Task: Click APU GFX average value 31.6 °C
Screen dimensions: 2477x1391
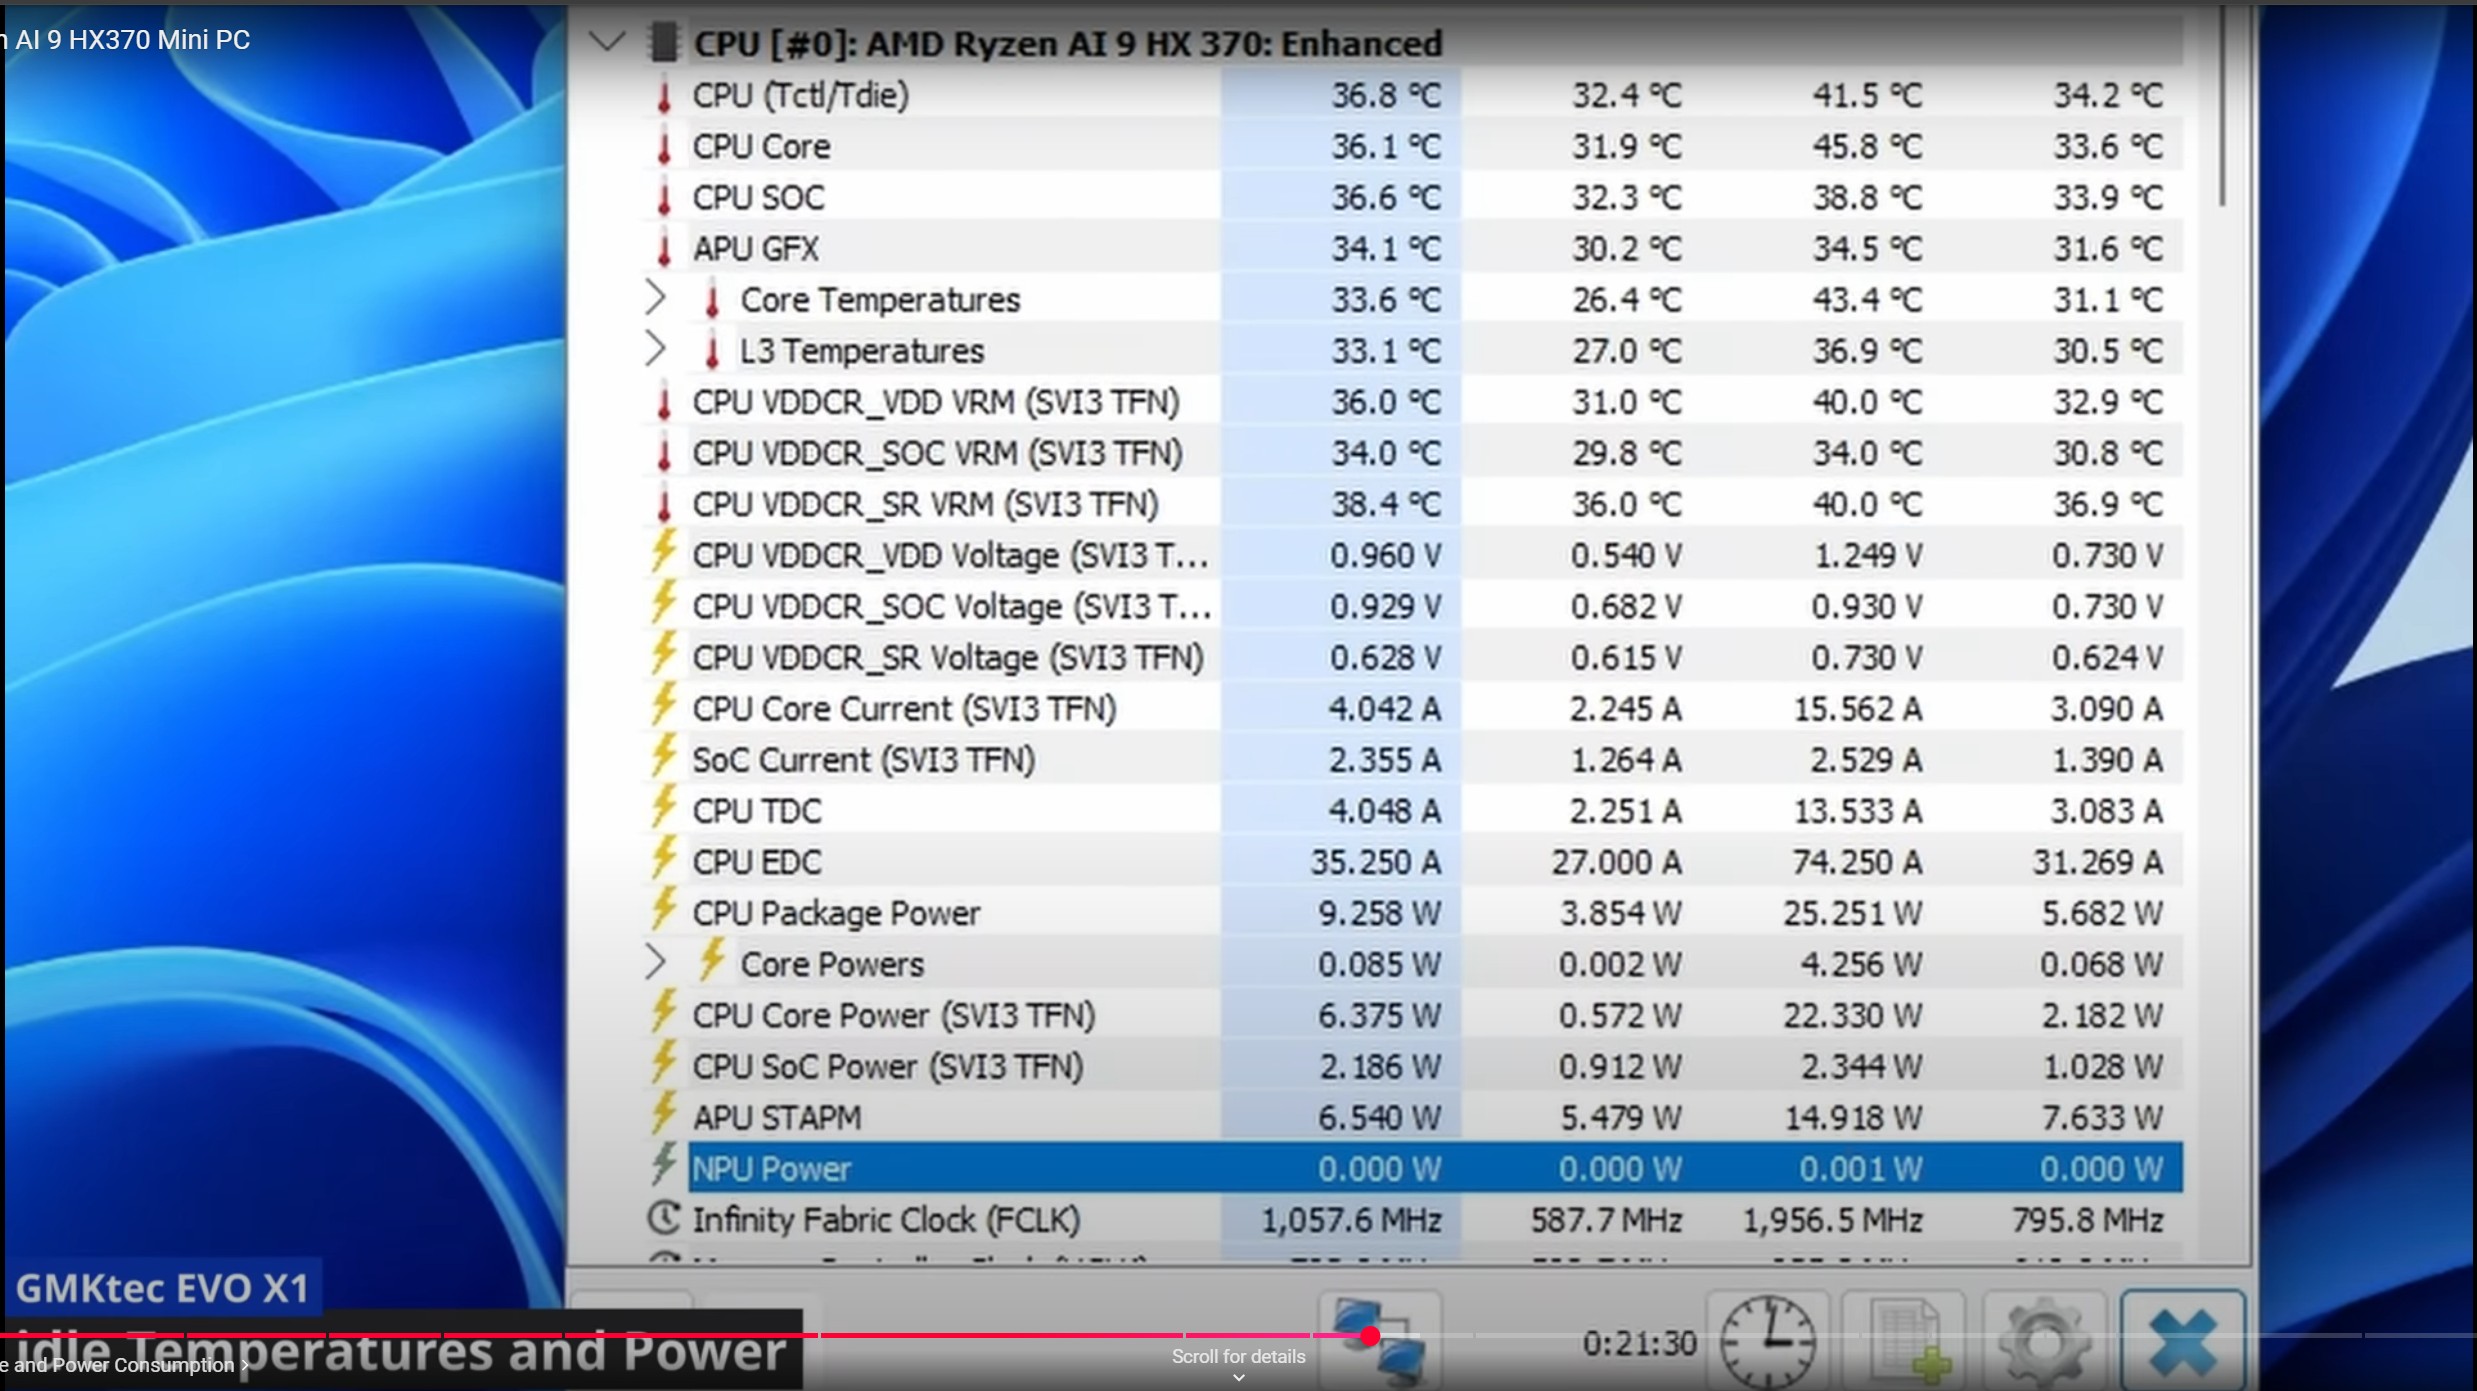Action: pos(2108,249)
